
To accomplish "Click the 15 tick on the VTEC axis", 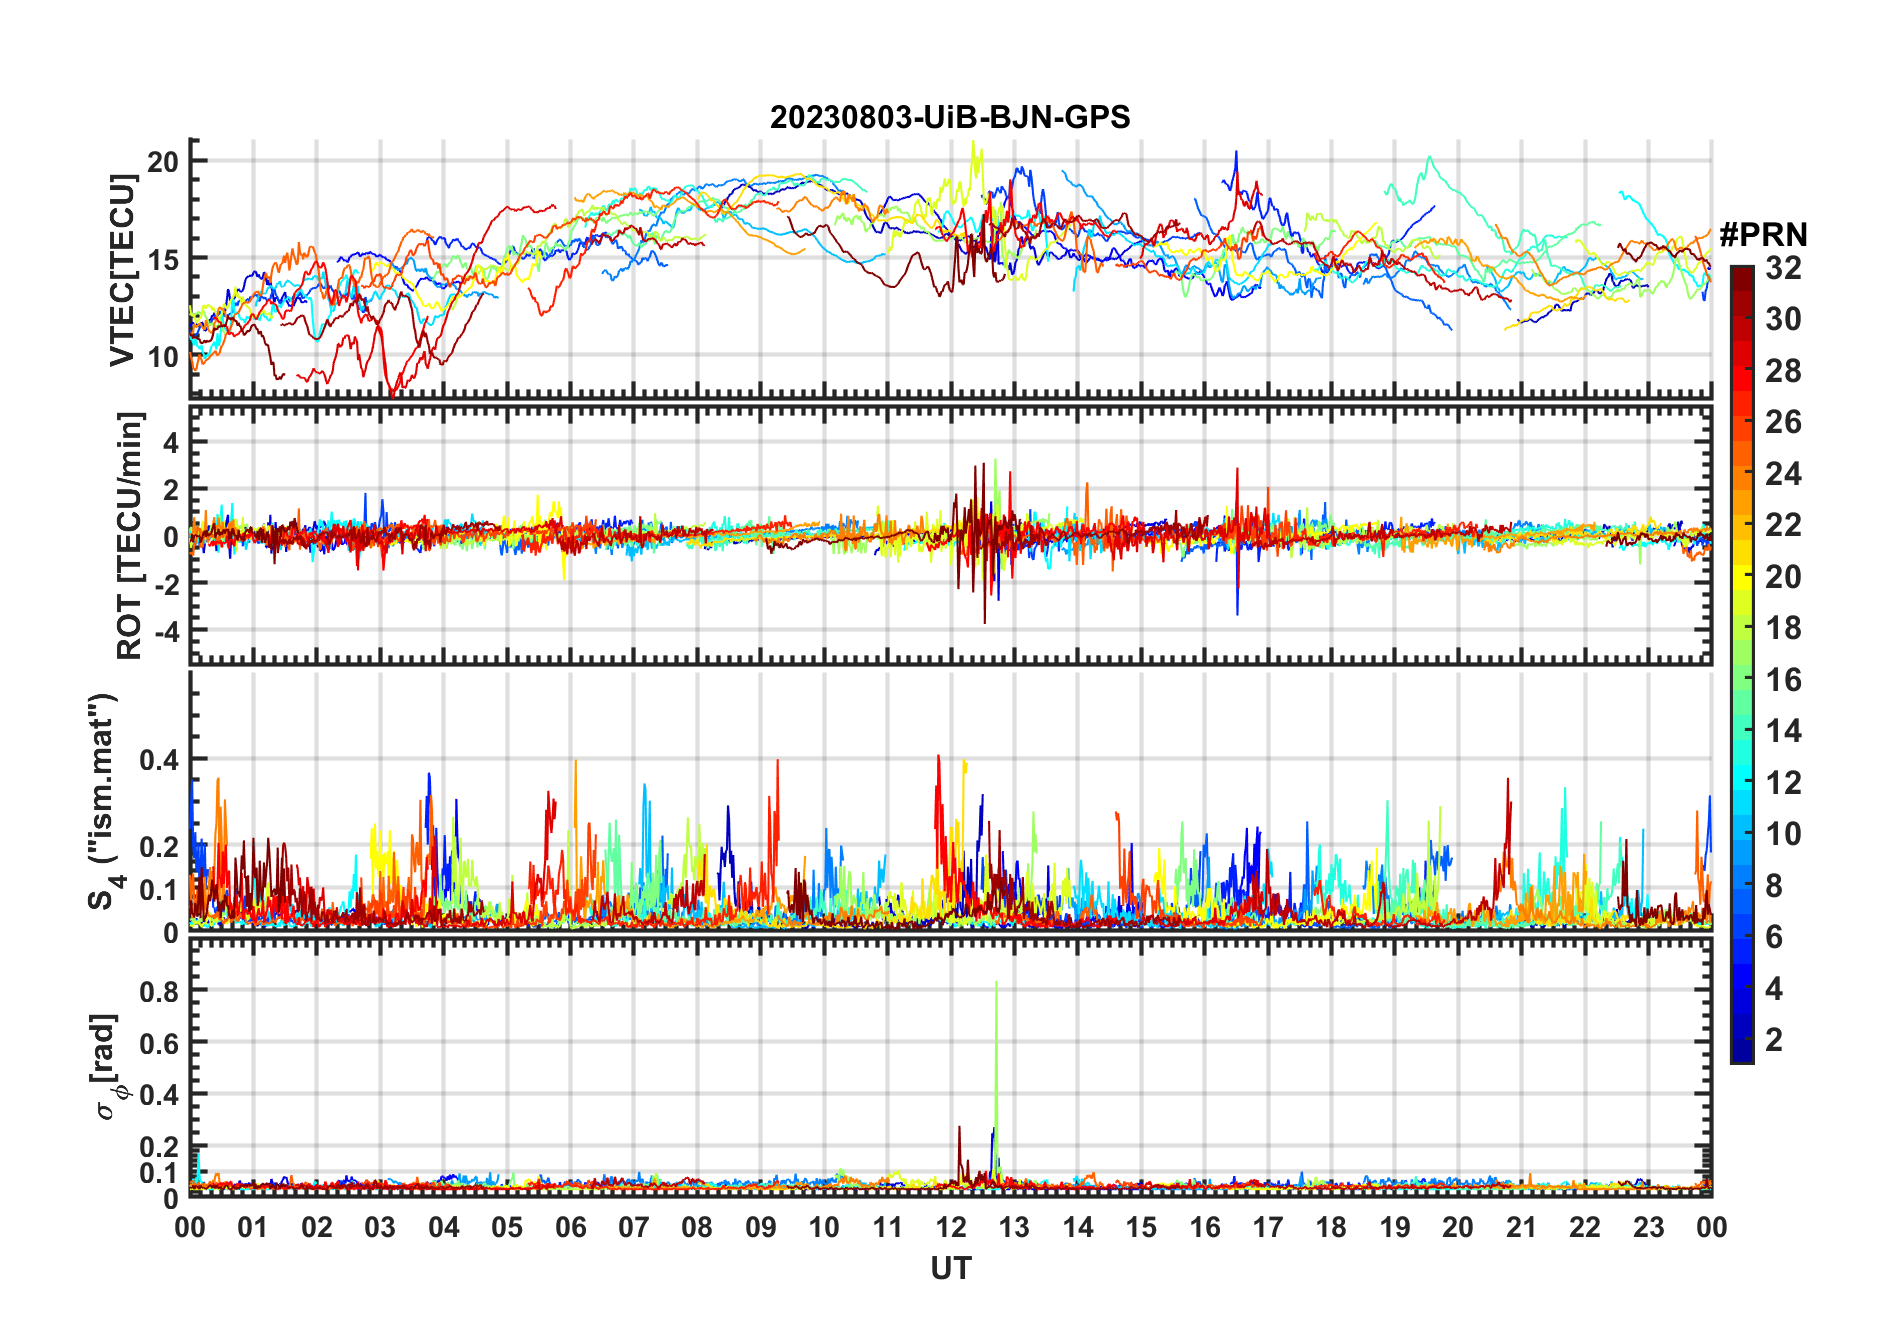I will 164,259.
